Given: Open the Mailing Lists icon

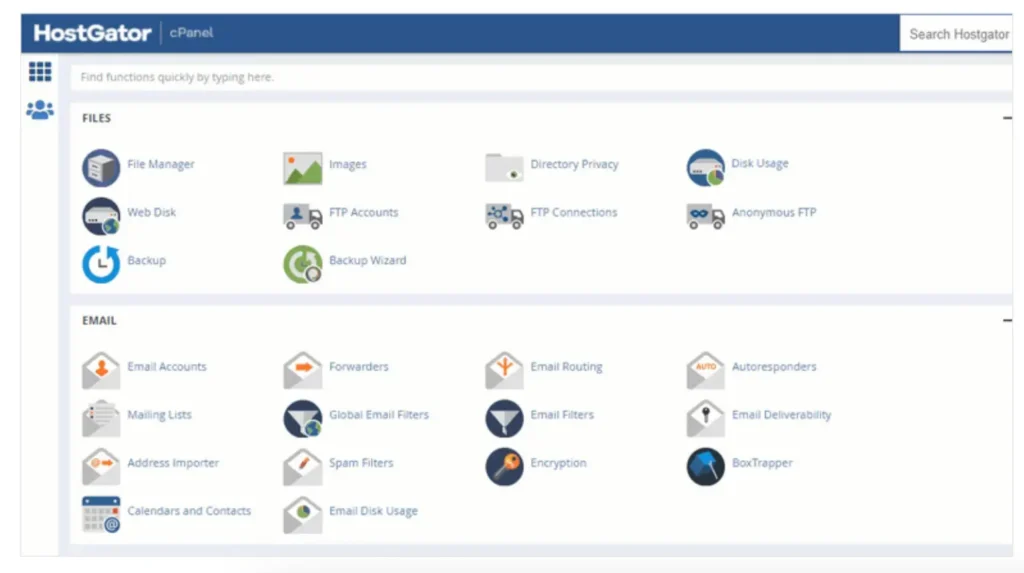Looking at the screenshot, I should (101, 418).
